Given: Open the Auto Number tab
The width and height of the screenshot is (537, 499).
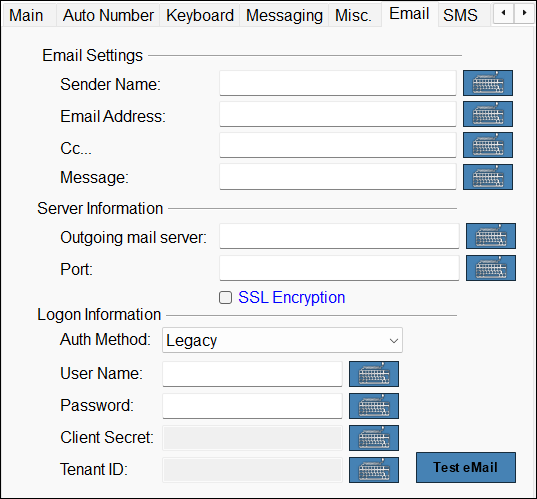Looking at the screenshot, I should (x=108, y=15).
